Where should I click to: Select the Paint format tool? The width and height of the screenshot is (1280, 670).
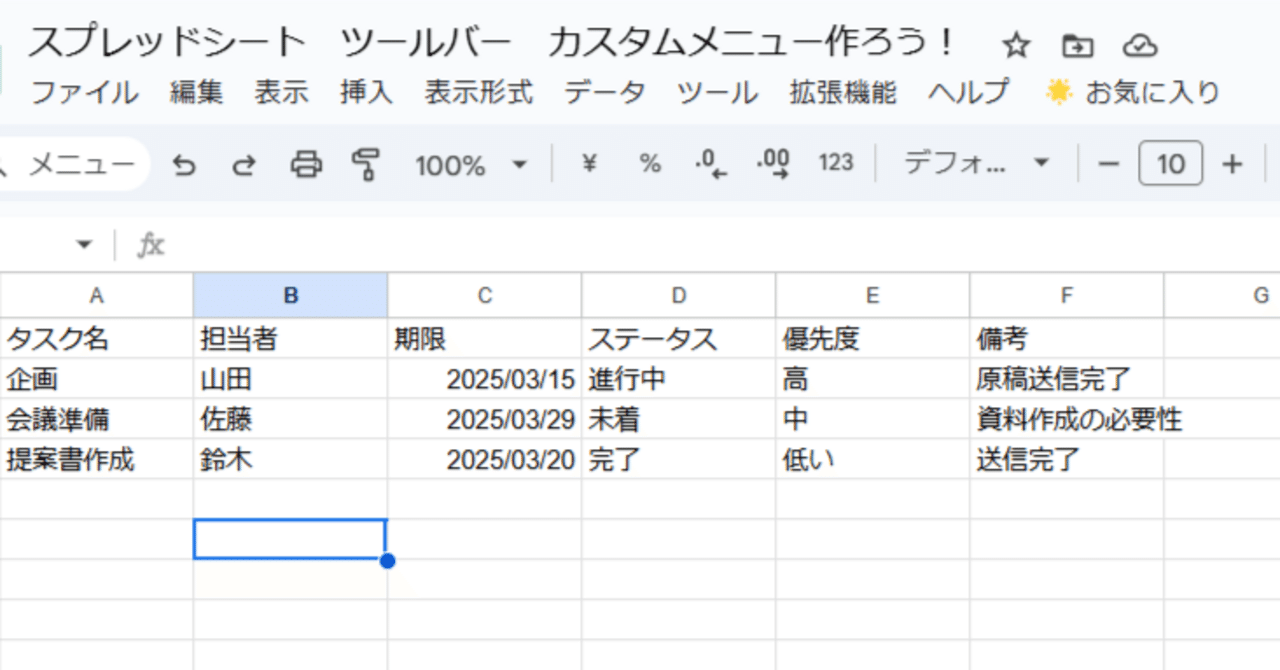point(367,164)
